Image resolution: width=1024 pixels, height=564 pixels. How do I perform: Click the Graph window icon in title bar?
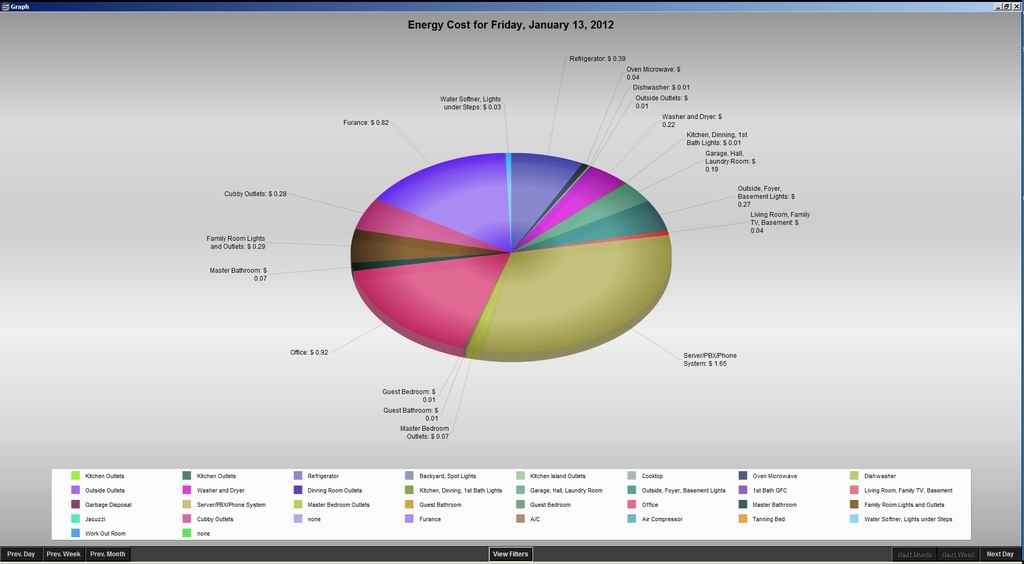pyautogui.click(x=5, y=5)
